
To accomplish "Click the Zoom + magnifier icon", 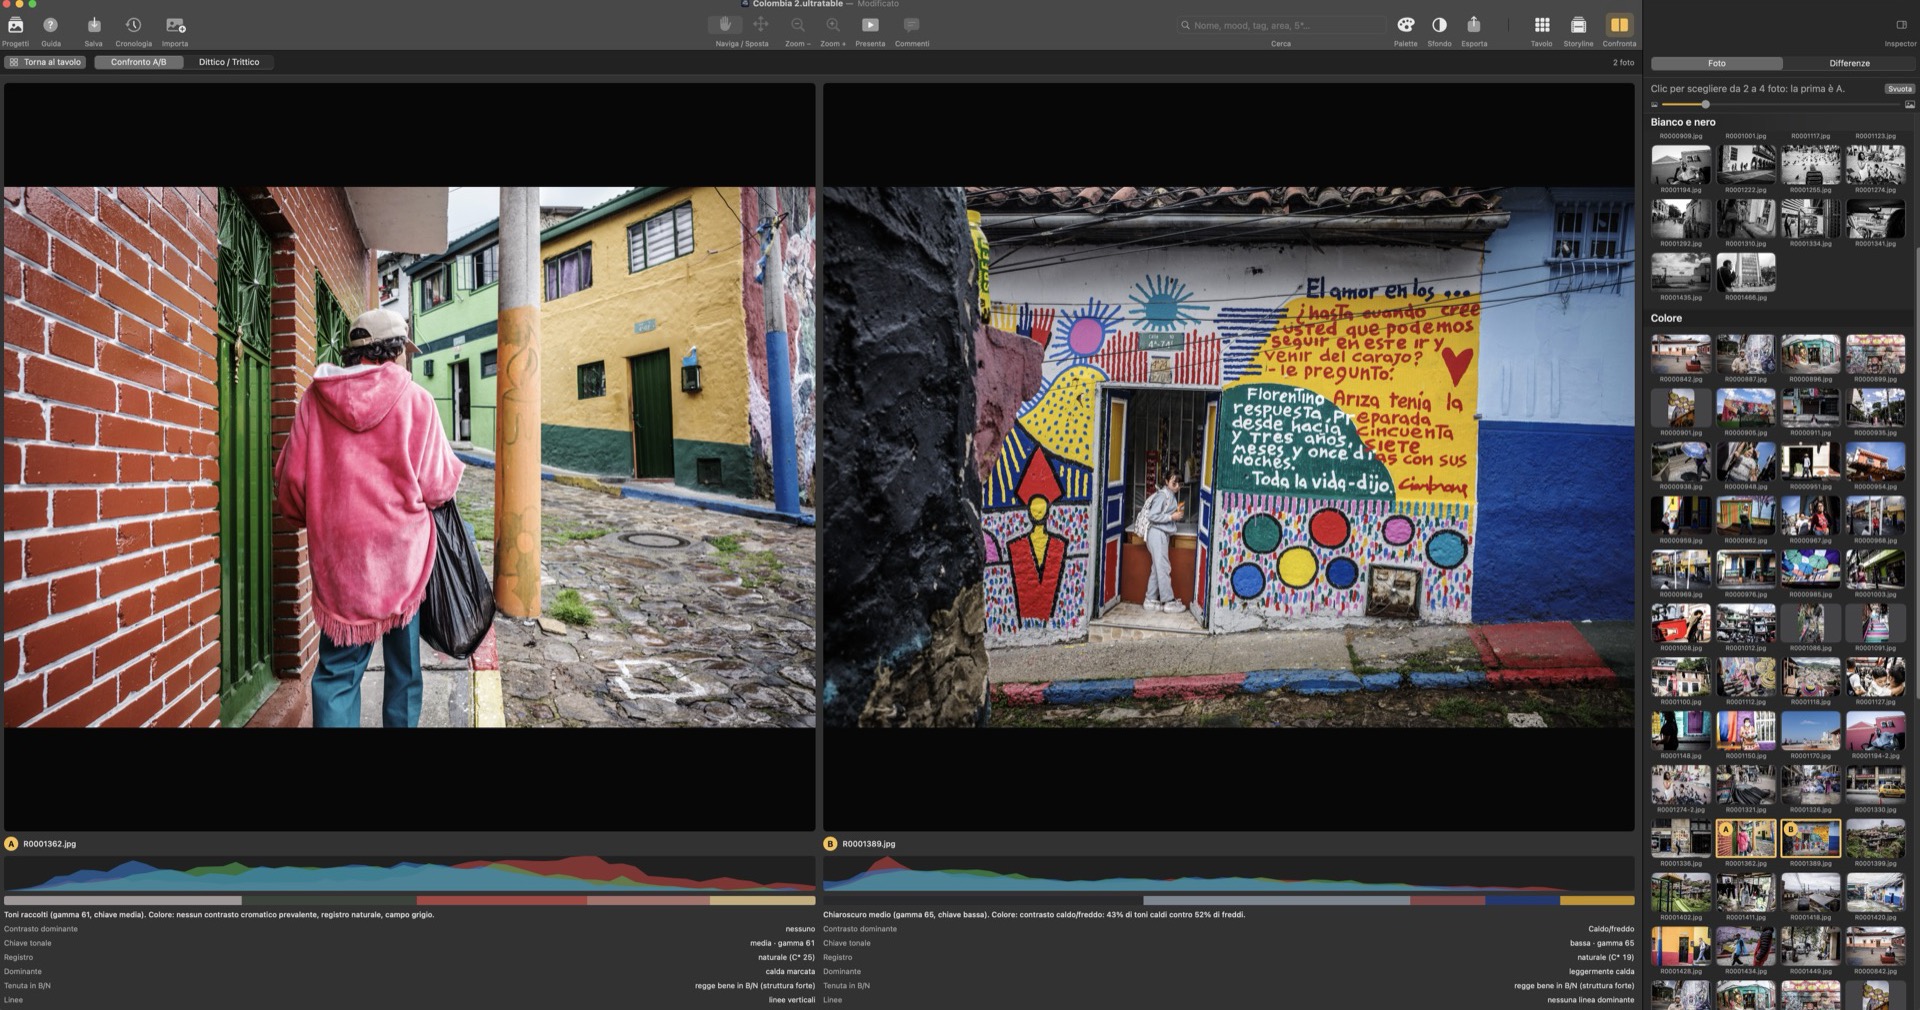I will click(x=833, y=25).
